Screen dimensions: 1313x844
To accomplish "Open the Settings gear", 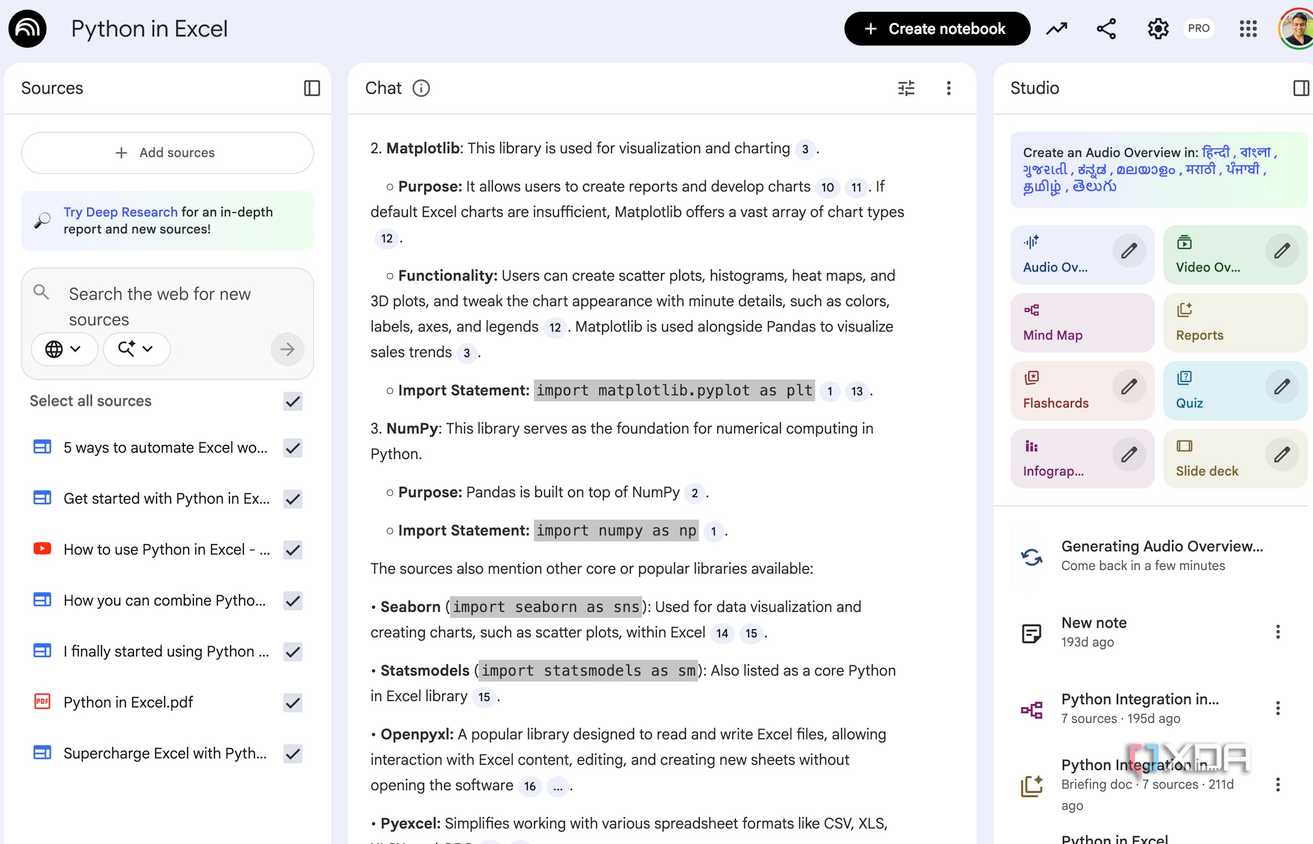I will coord(1158,29).
